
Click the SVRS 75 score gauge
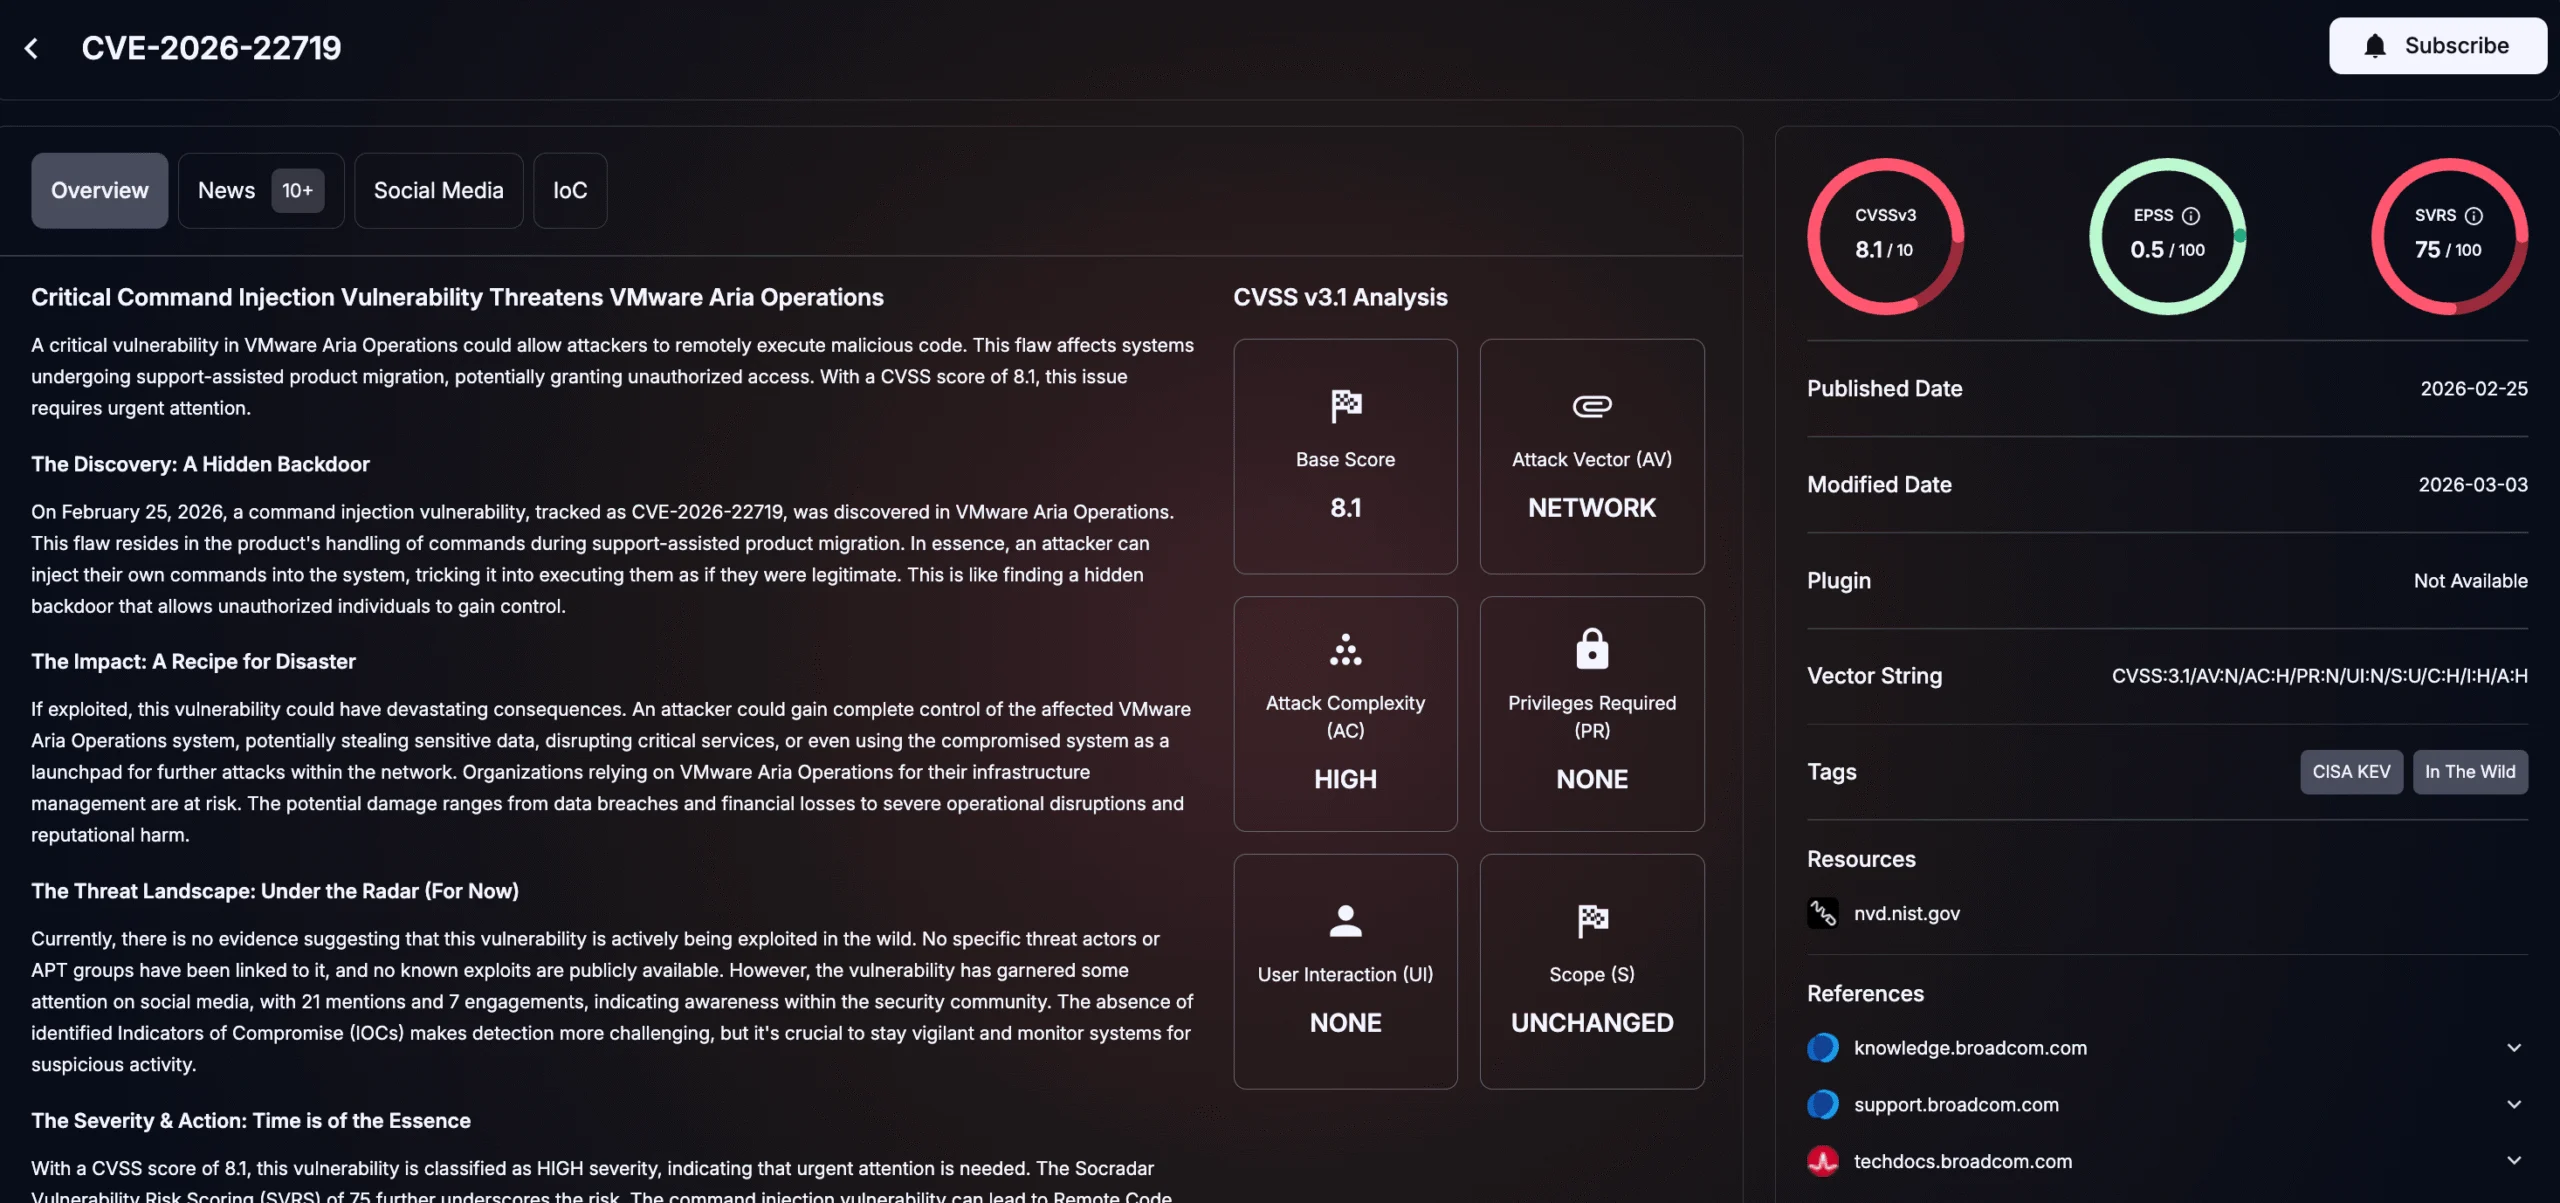[x=2449, y=236]
